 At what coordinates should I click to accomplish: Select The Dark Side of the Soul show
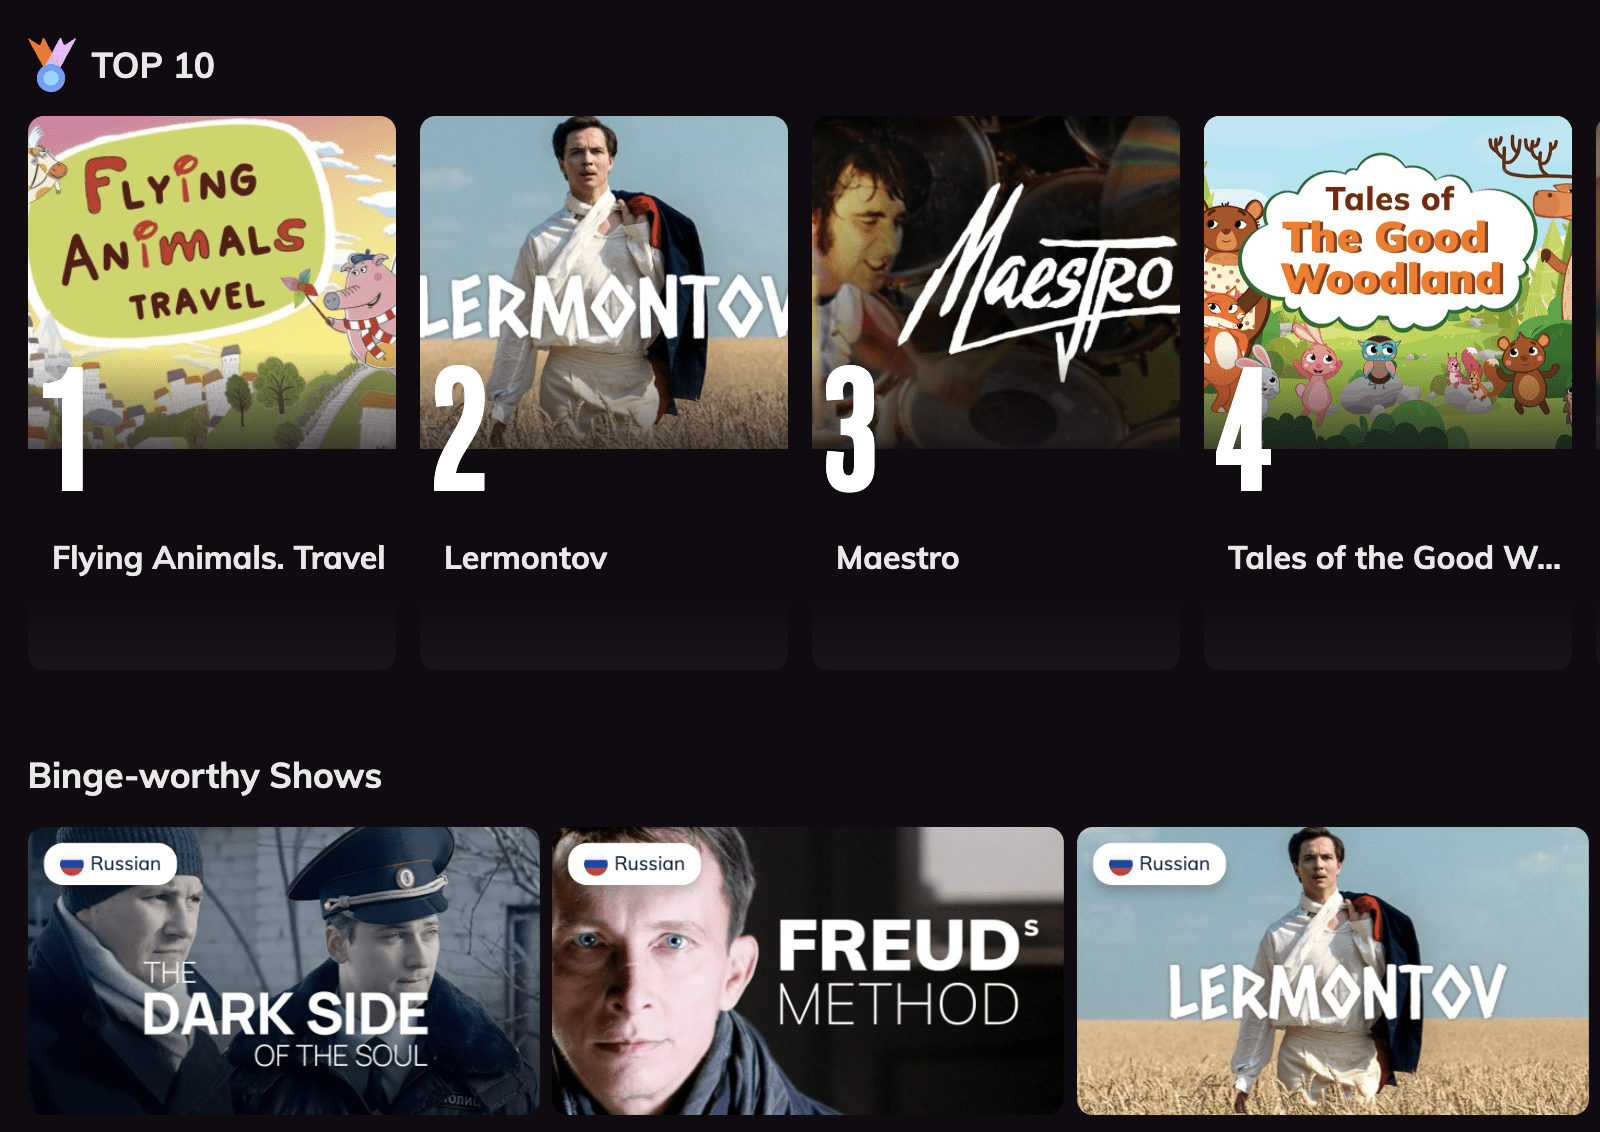[284, 971]
